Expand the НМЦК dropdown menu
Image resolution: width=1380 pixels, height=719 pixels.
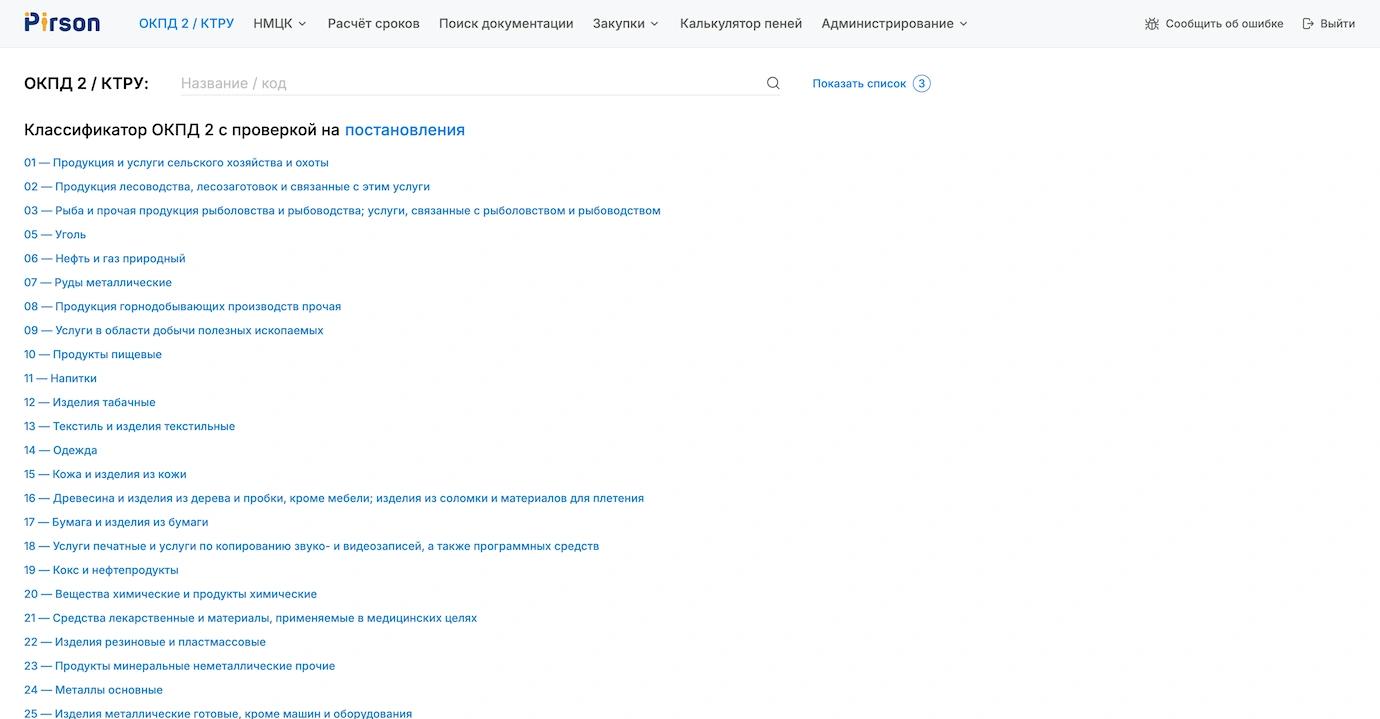[280, 24]
